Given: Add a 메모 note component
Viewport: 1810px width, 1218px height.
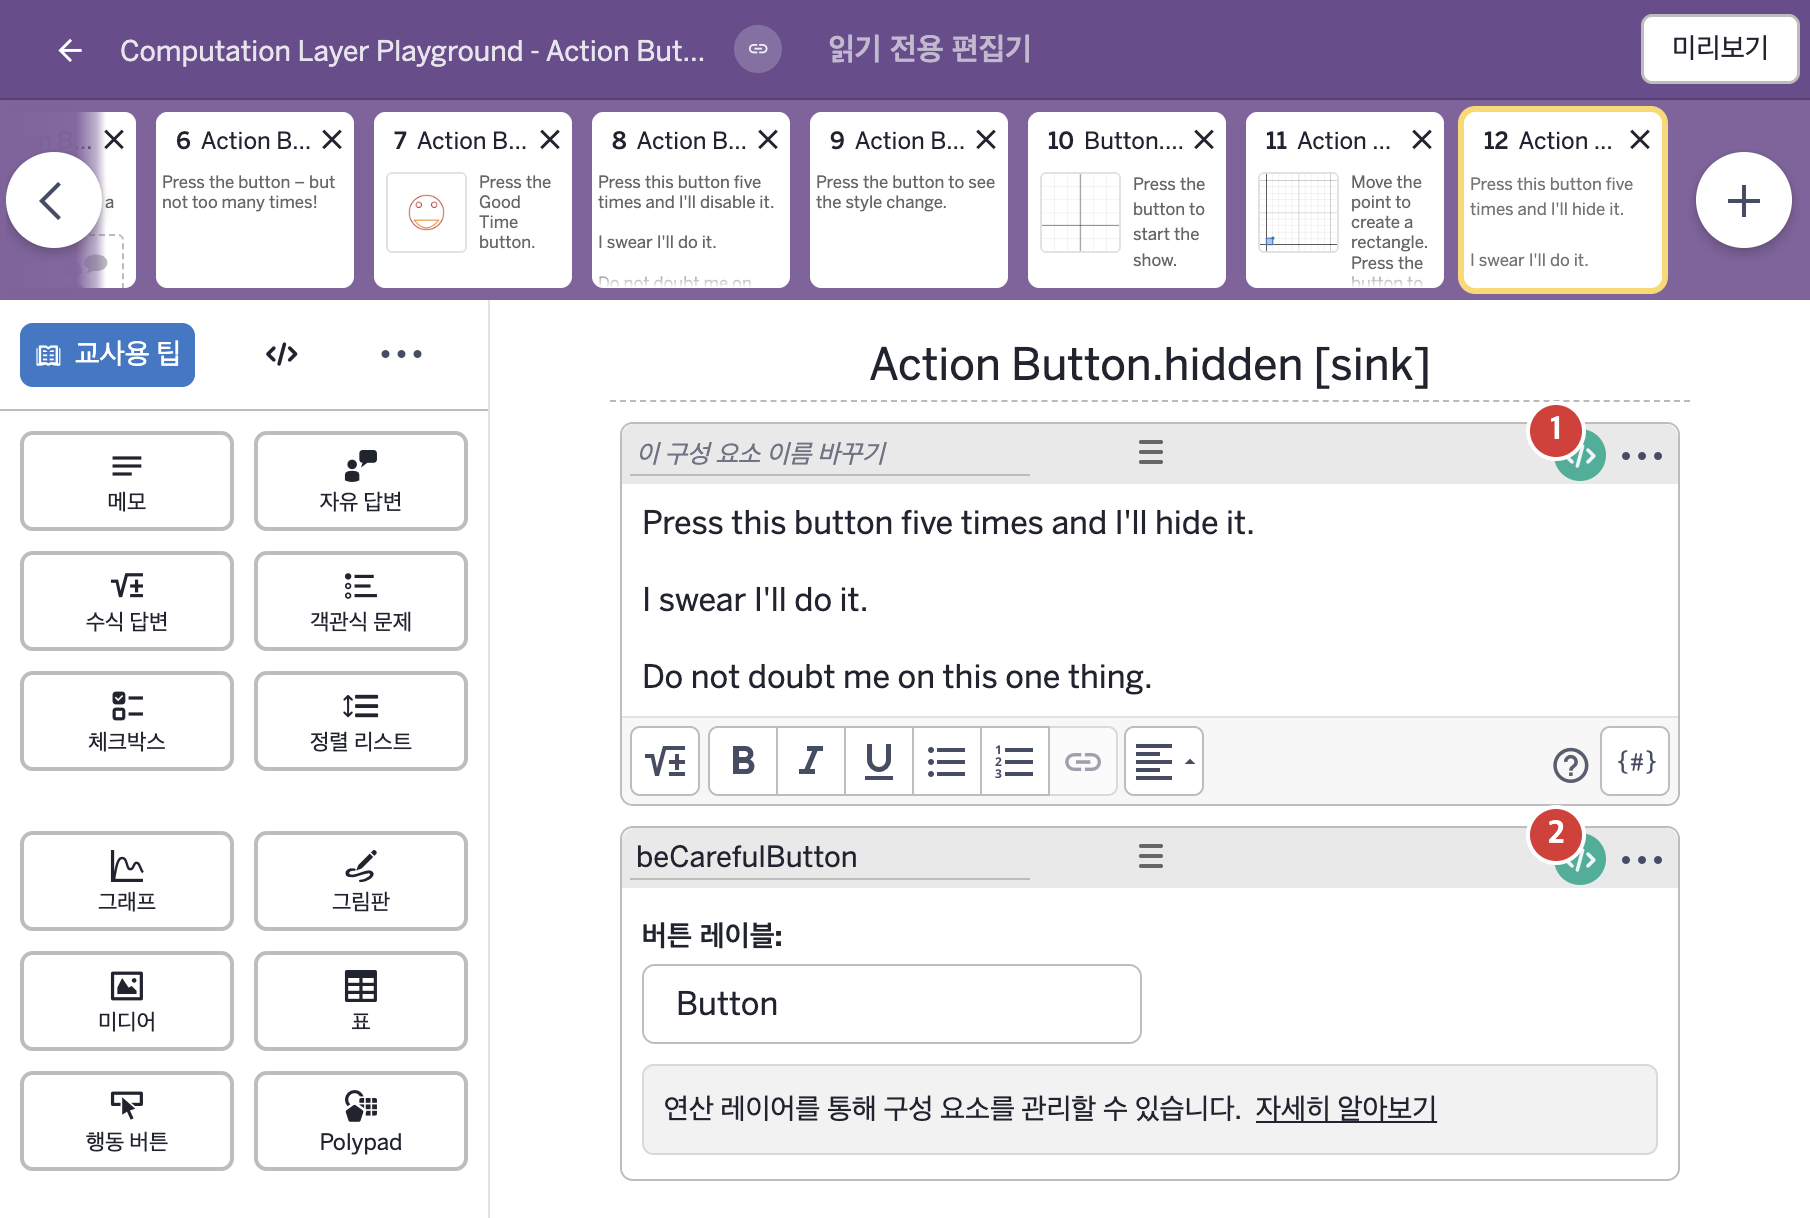Looking at the screenshot, I should [127, 481].
